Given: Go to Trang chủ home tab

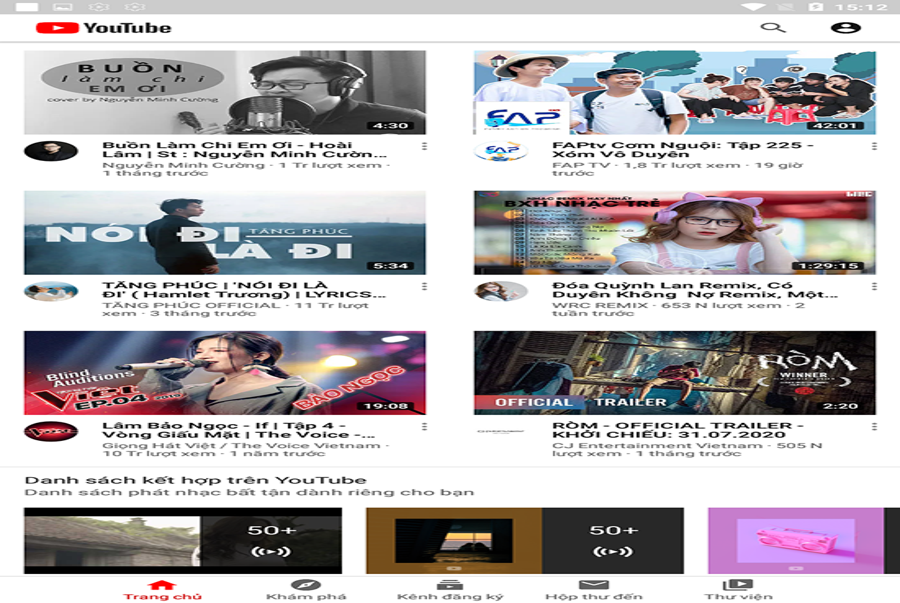Looking at the screenshot, I should click(x=162, y=590).
